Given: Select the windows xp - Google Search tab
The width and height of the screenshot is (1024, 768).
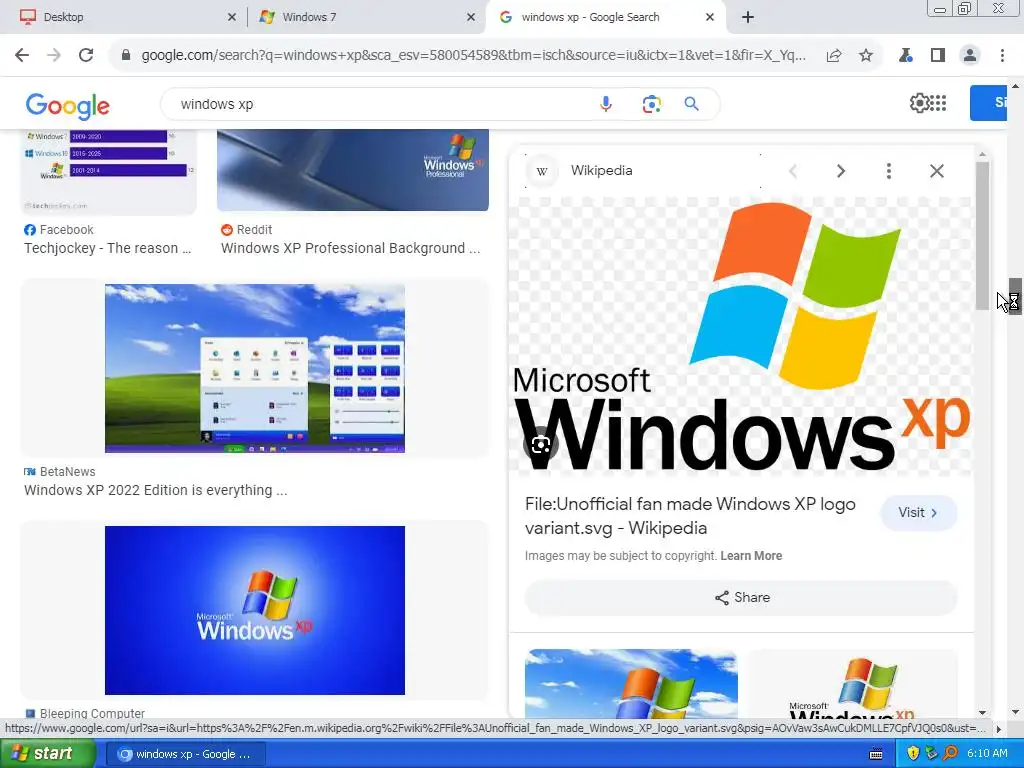Looking at the screenshot, I should tap(604, 17).
